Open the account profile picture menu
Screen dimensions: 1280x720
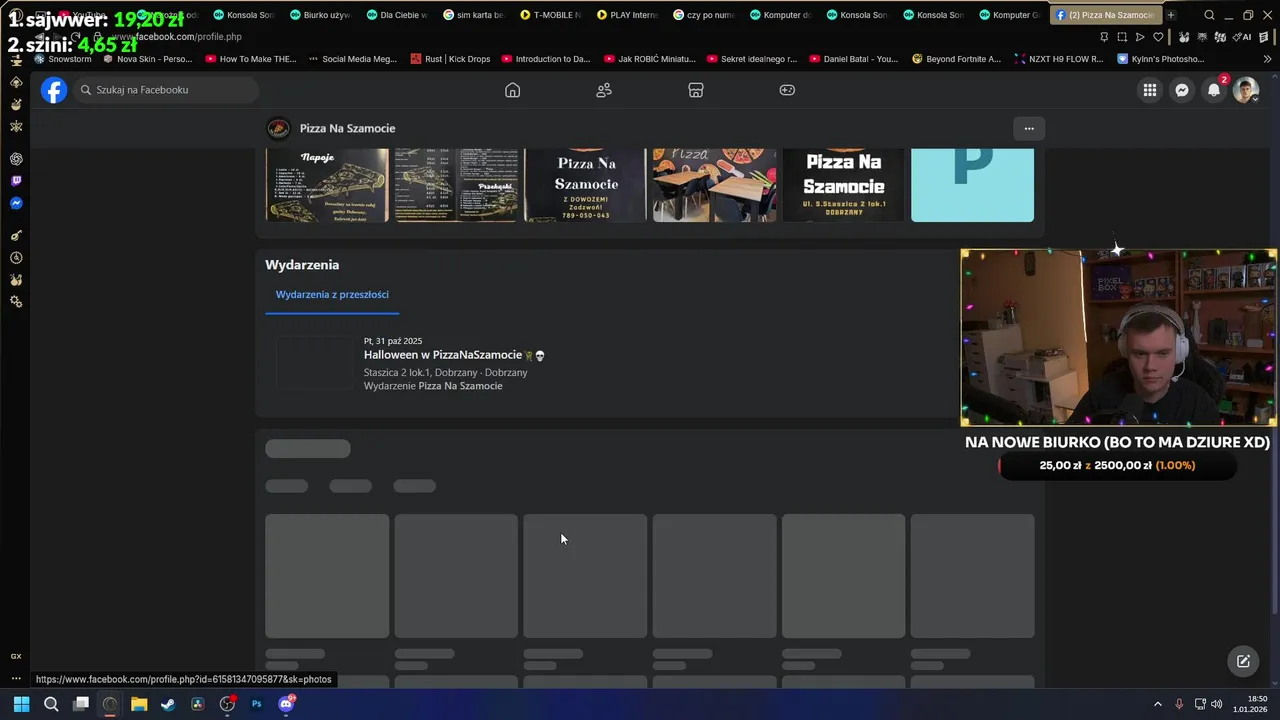coord(1245,90)
